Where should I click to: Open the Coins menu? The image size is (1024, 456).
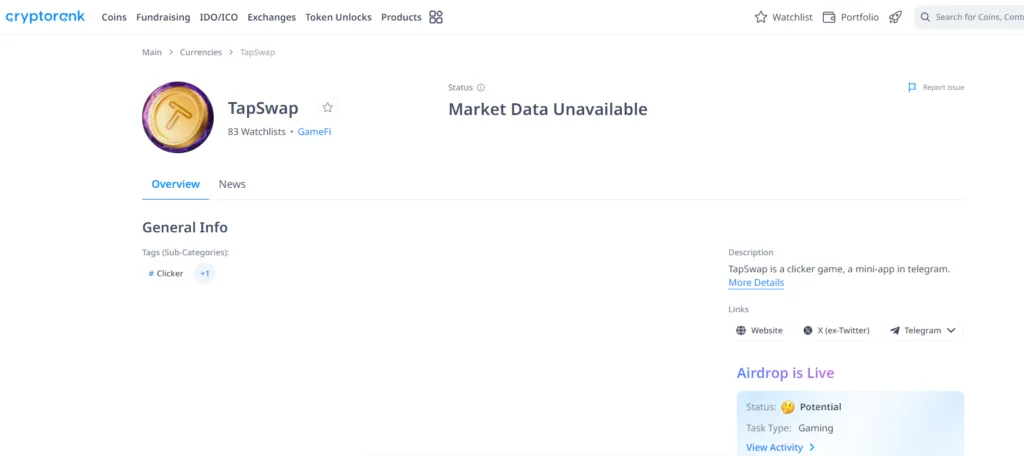[114, 17]
